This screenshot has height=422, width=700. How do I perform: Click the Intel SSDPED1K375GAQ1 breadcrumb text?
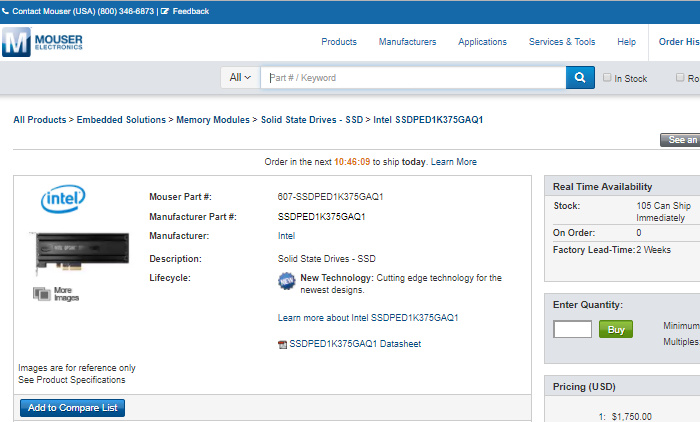coord(428,120)
